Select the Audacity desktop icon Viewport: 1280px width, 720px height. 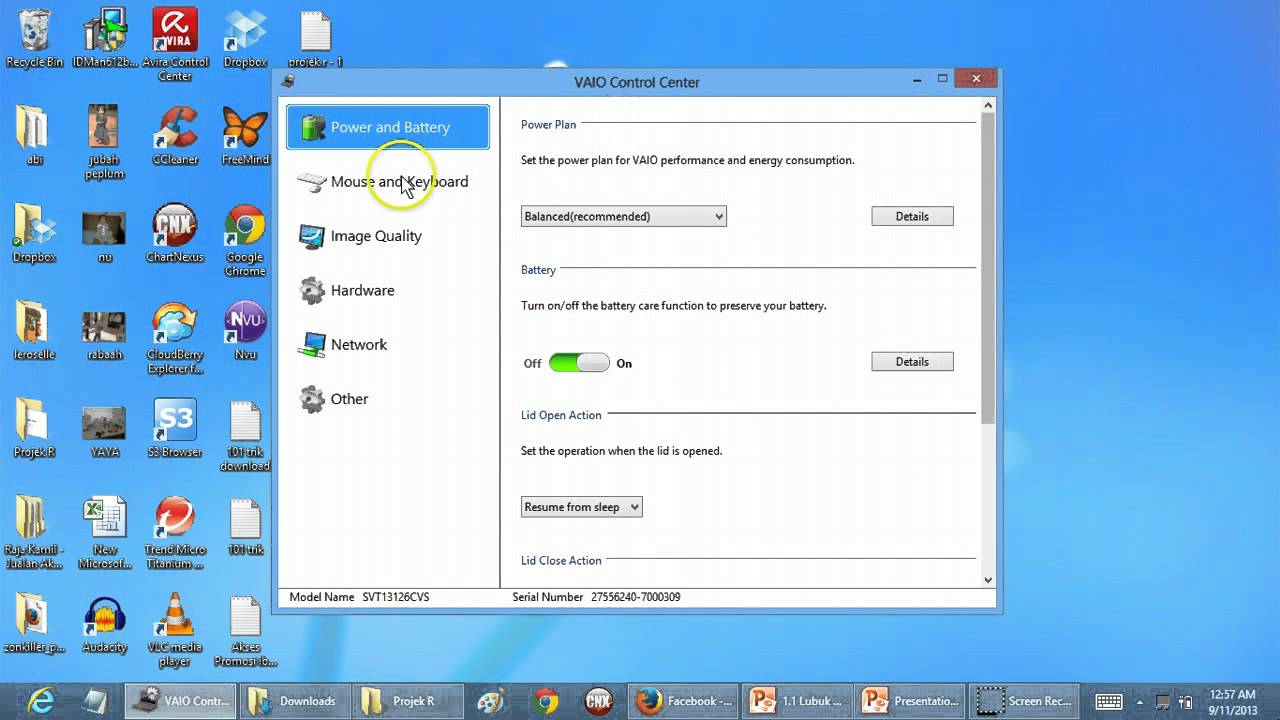pyautogui.click(x=104, y=622)
